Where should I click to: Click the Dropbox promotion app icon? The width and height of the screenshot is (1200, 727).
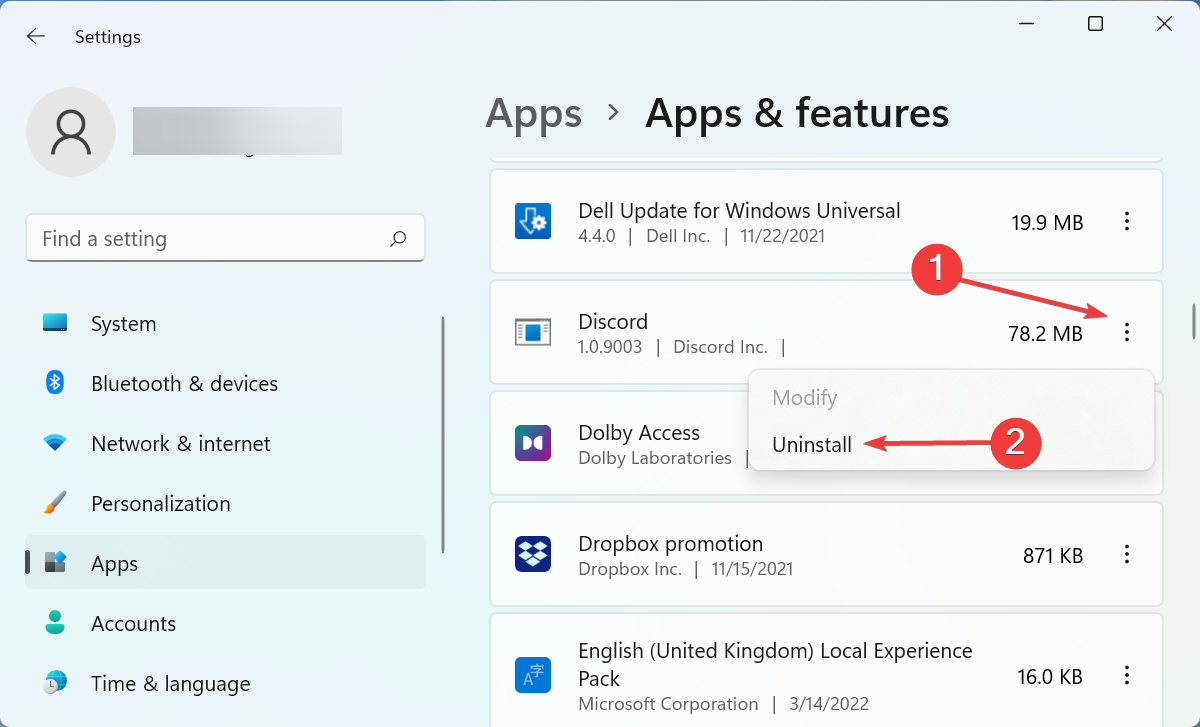tap(533, 554)
